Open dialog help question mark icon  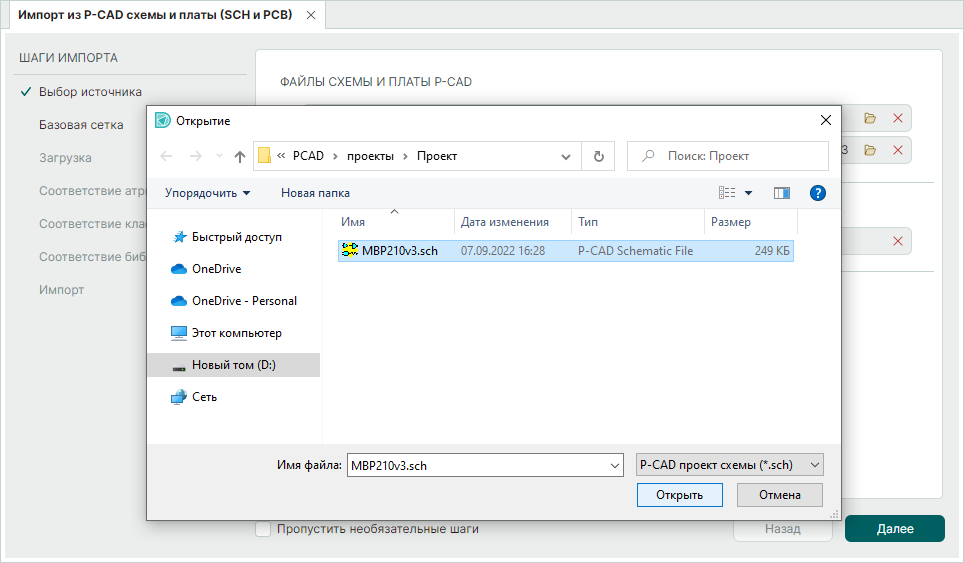[818, 193]
